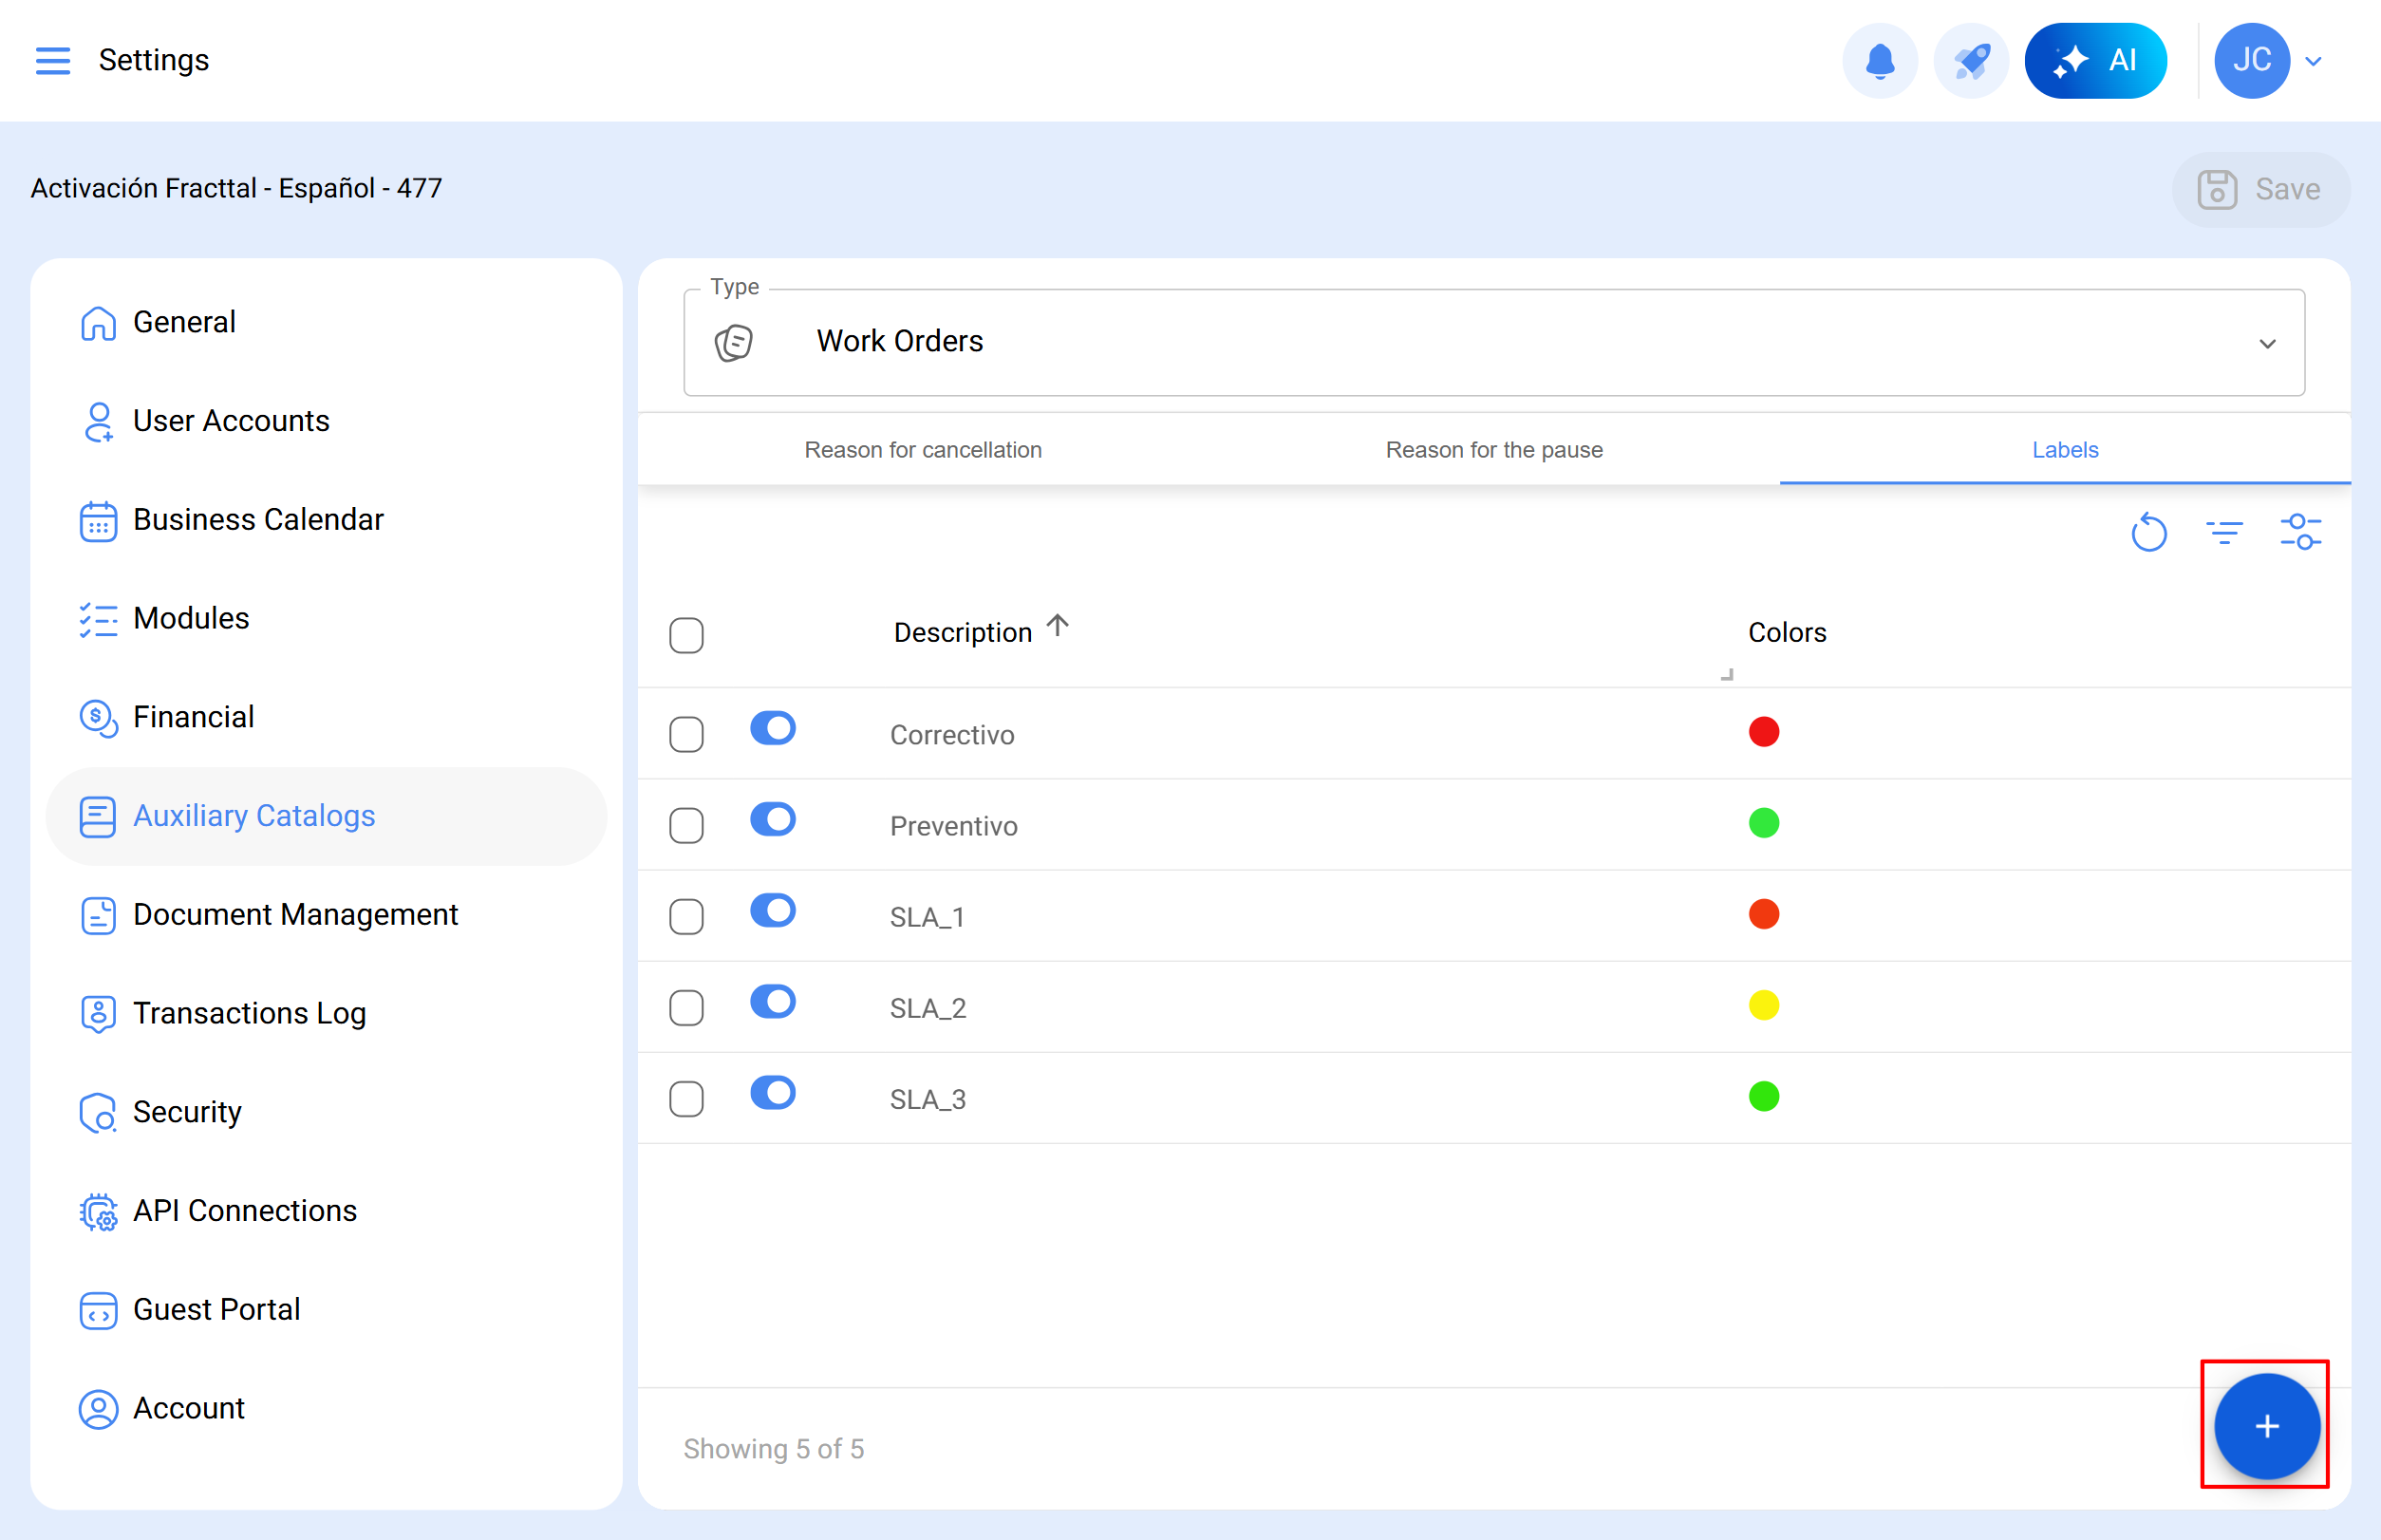Viewport: 2381px width, 1540px height.
Task: Open API Connections settings
Action: pyautogui.click(x=244, y=1210)
